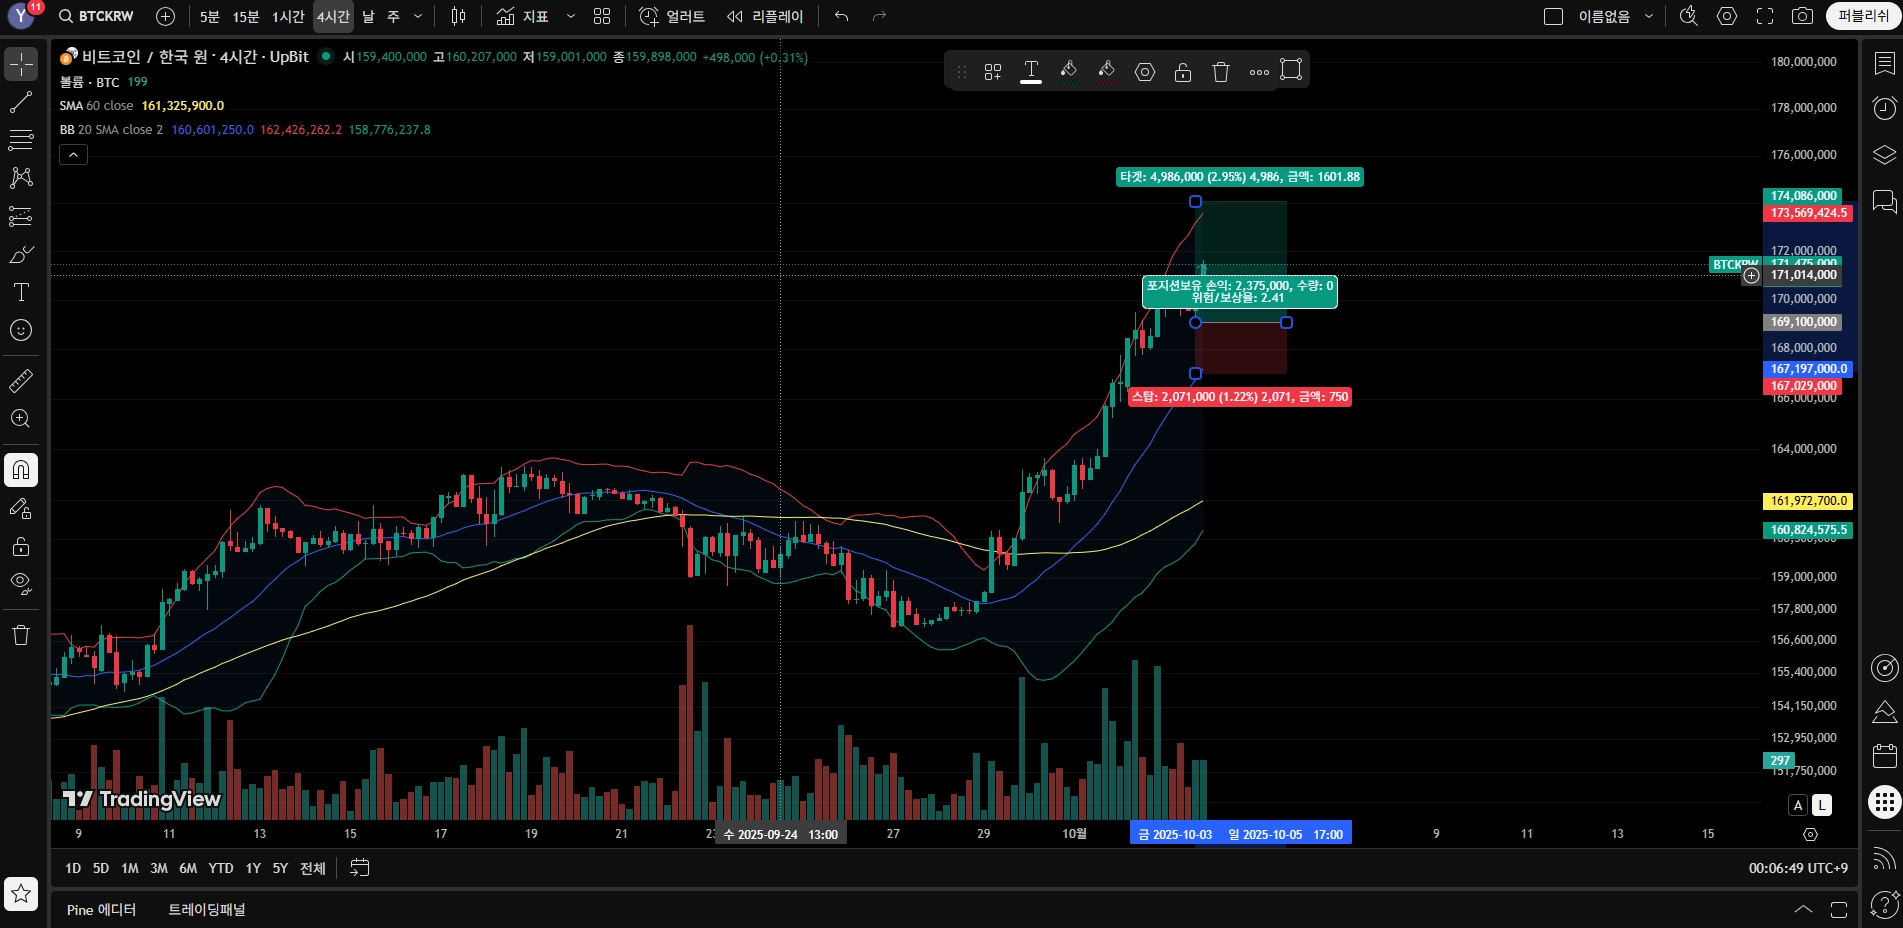Take a chart snapshot with camera icon

click(1803, 16)
